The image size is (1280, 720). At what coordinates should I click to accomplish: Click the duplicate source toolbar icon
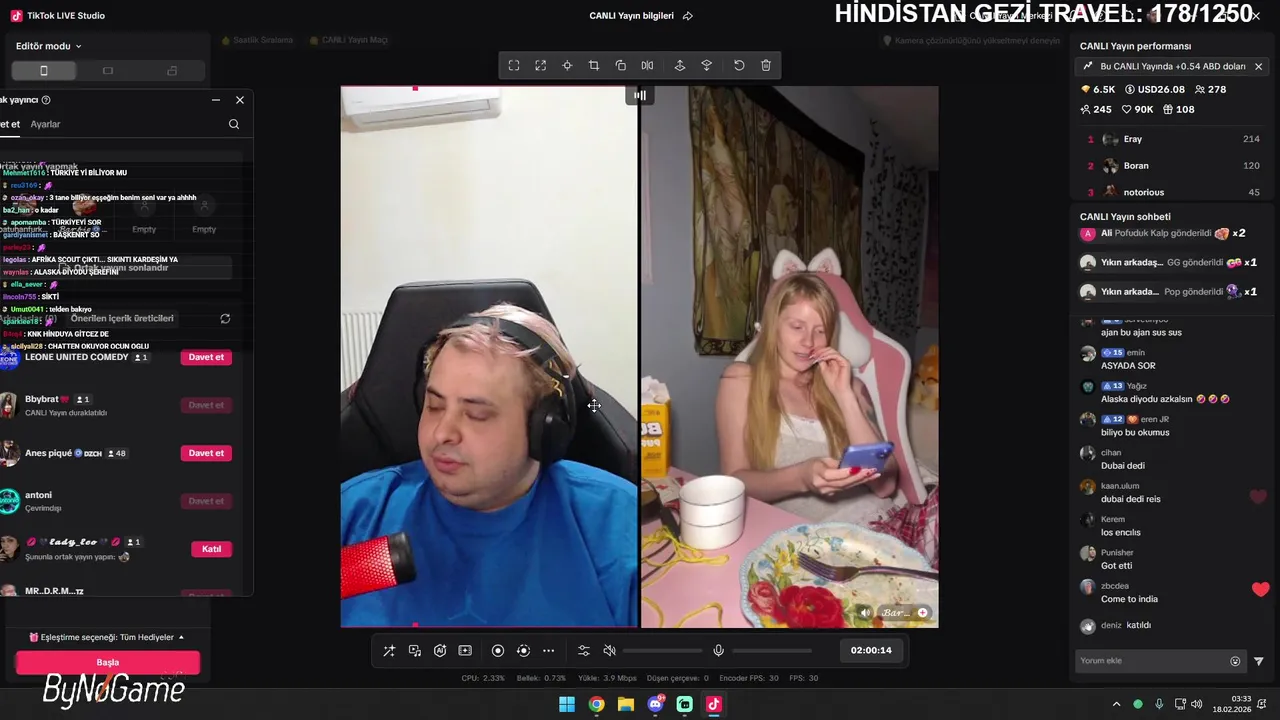(620, 65)
